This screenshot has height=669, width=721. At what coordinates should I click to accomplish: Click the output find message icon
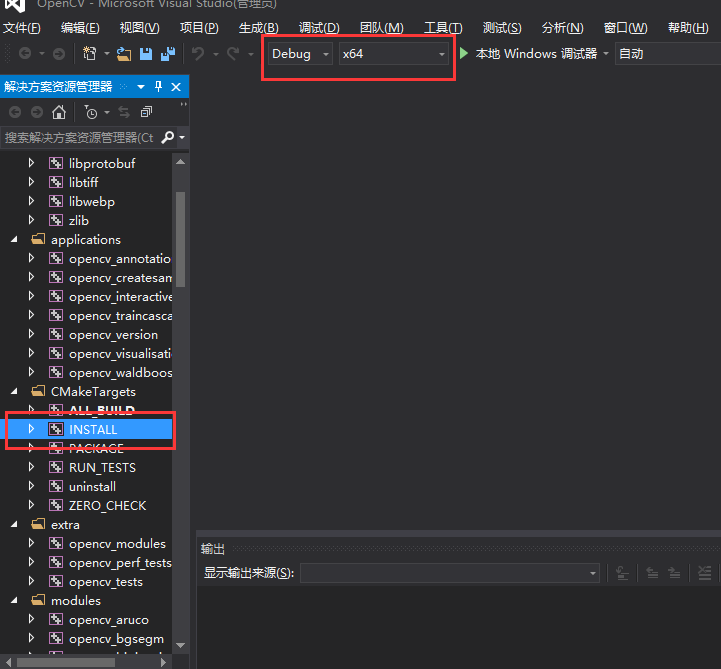(x=622, y=573)
